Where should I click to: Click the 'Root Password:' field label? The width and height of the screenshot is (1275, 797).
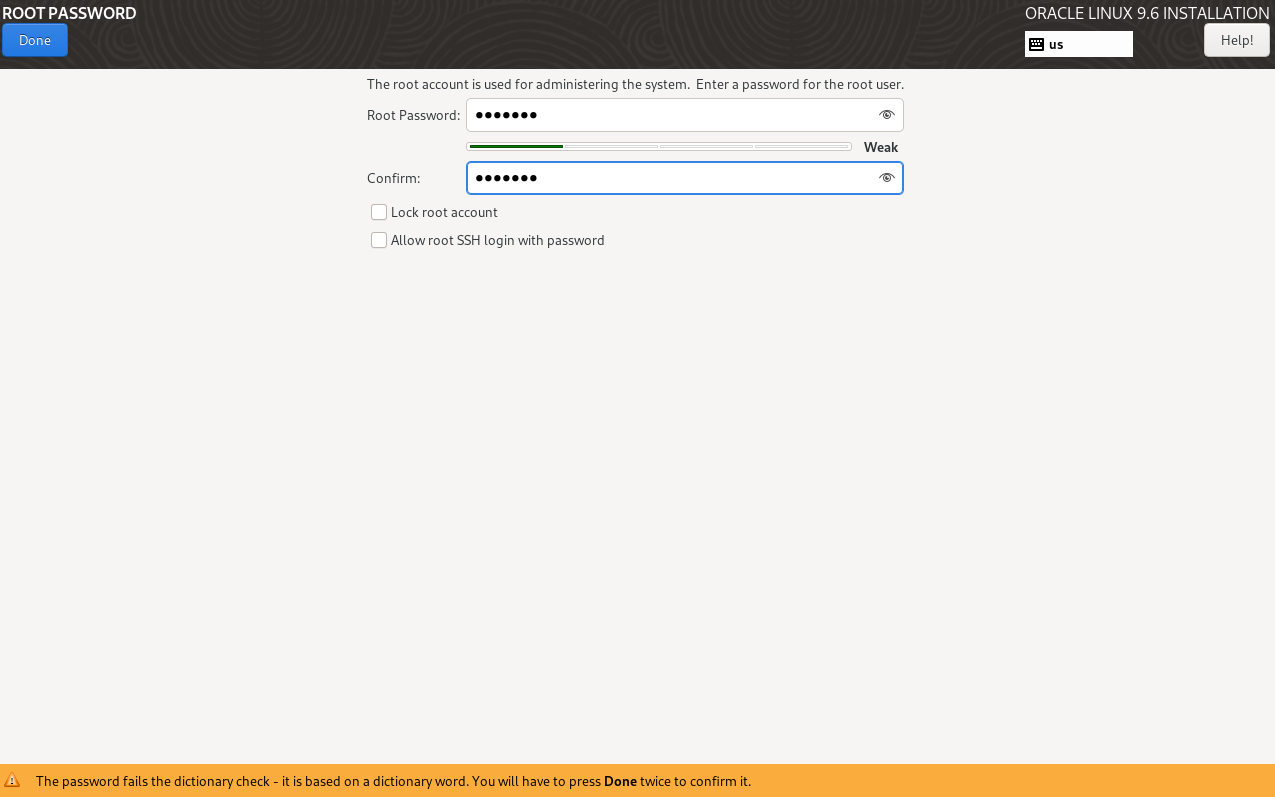413,115
